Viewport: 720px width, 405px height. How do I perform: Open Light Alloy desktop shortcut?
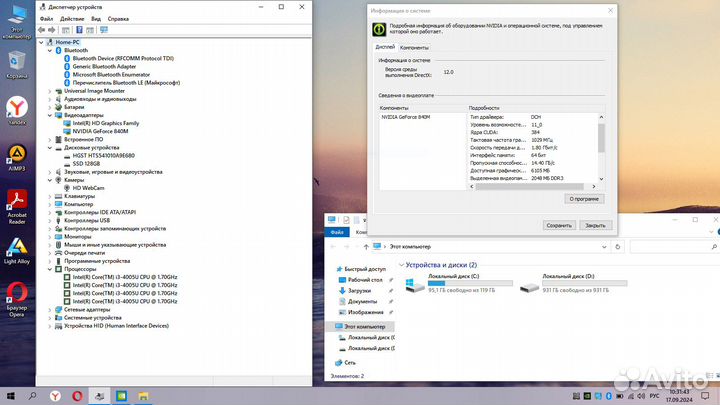click(17, 251)
